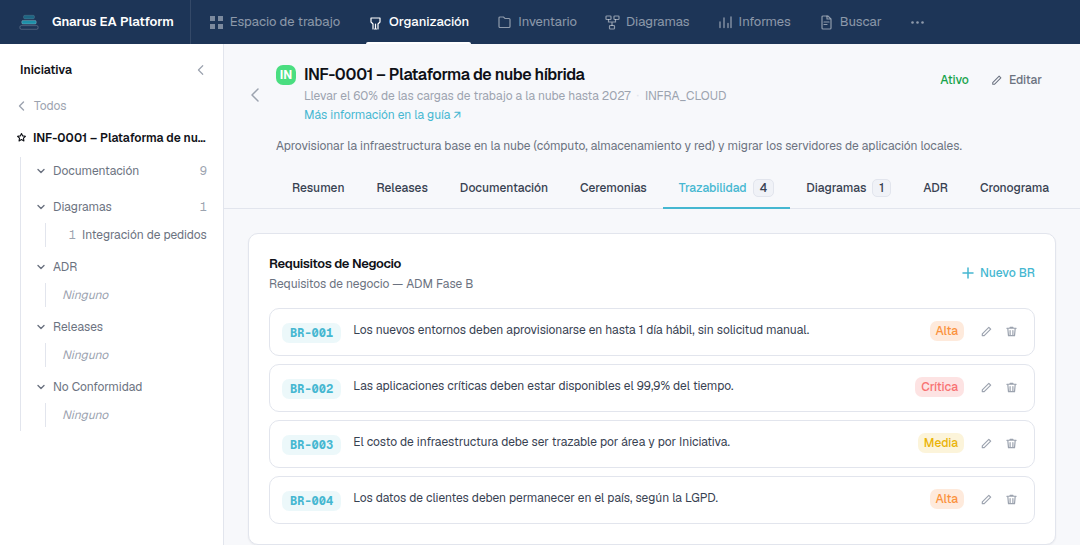Select the Trazabilidad tab
This screenshot has height=545, width=1080.
[726, 187]
